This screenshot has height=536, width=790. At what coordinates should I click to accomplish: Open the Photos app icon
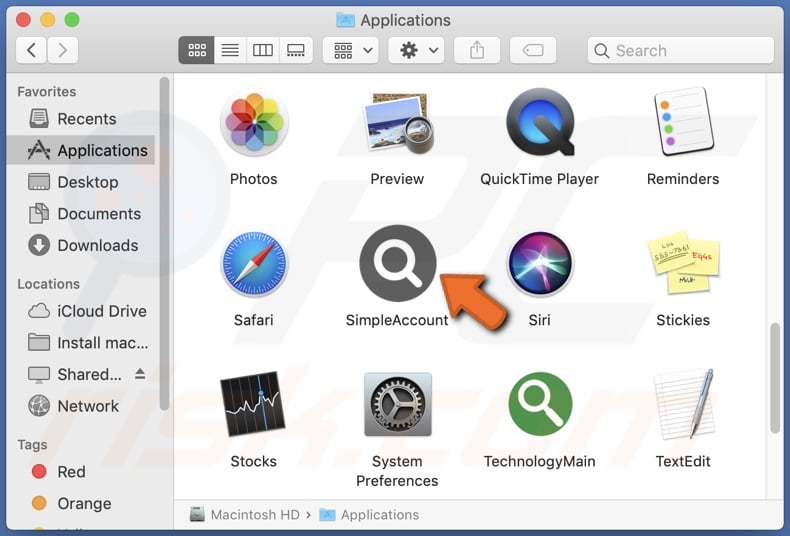[x=254, y=122]
